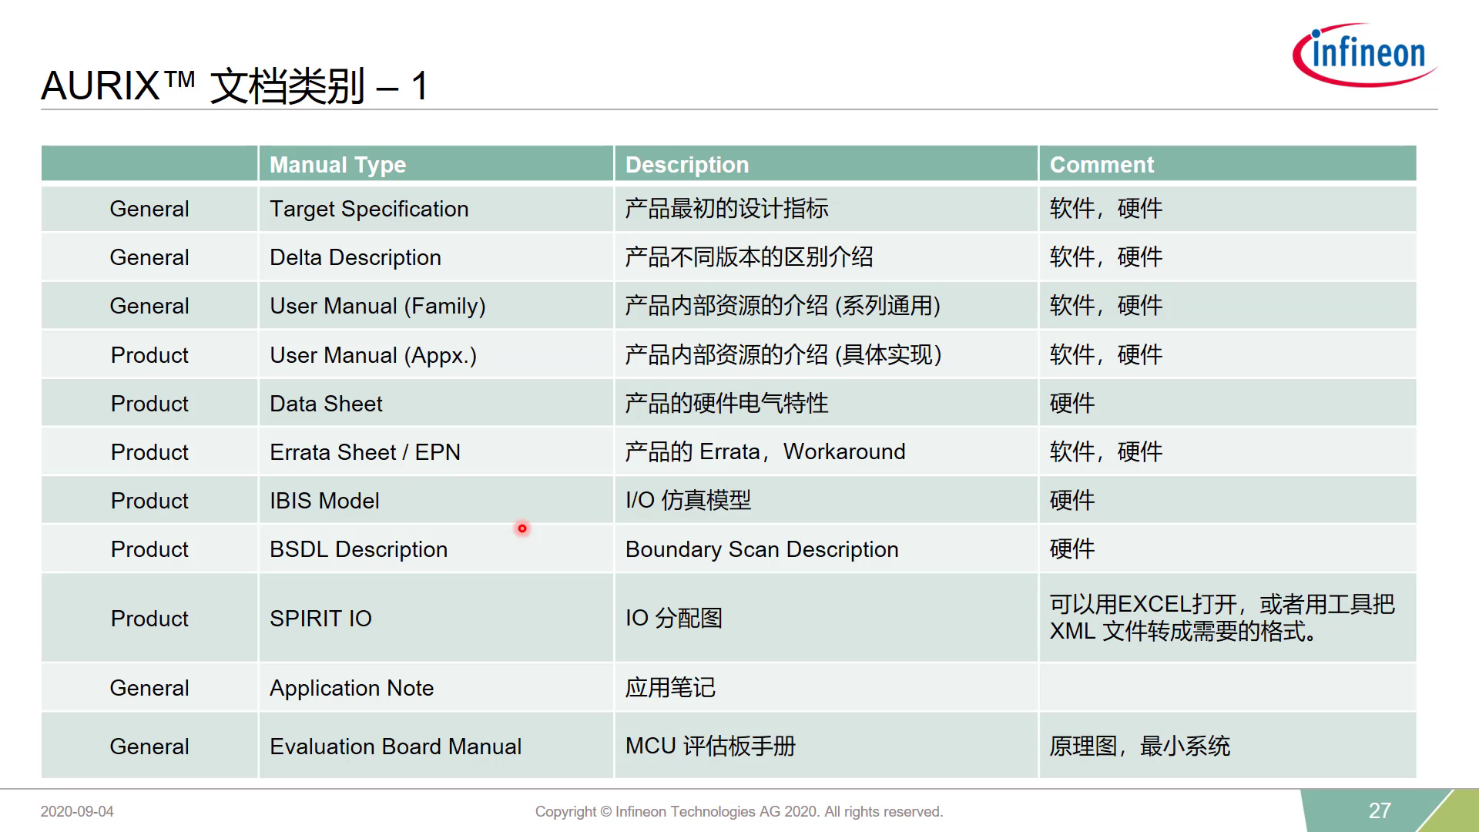This screenshot has width=1479, height=832.
Task: Click the Evaluation Board Manual entry
Action: click(x=395, y=746)
